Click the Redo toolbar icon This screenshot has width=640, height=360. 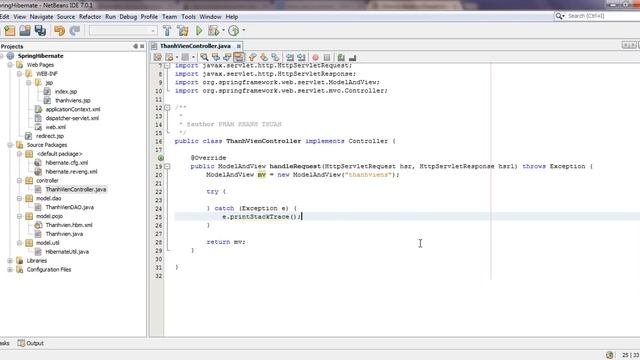pyautogui.click(x=75, y=31)
